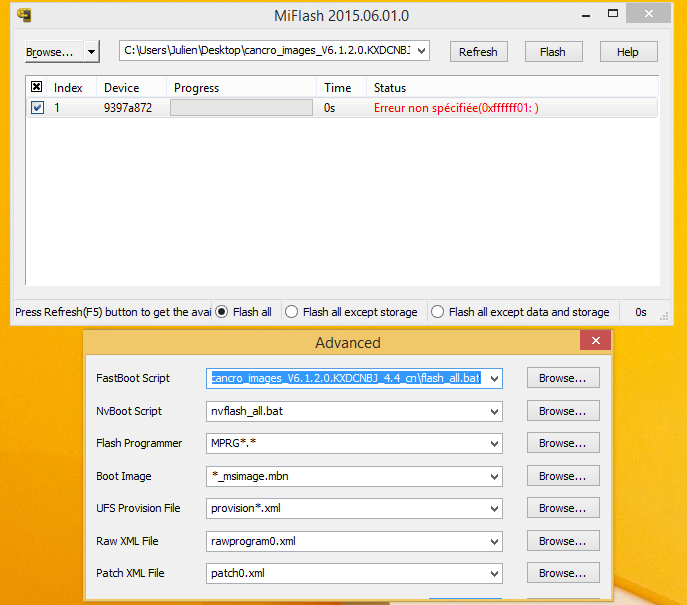This screenshot has width=687, height=605.
Task: Click the MiFlash application icon in title bar
Action: coord(24,15)
